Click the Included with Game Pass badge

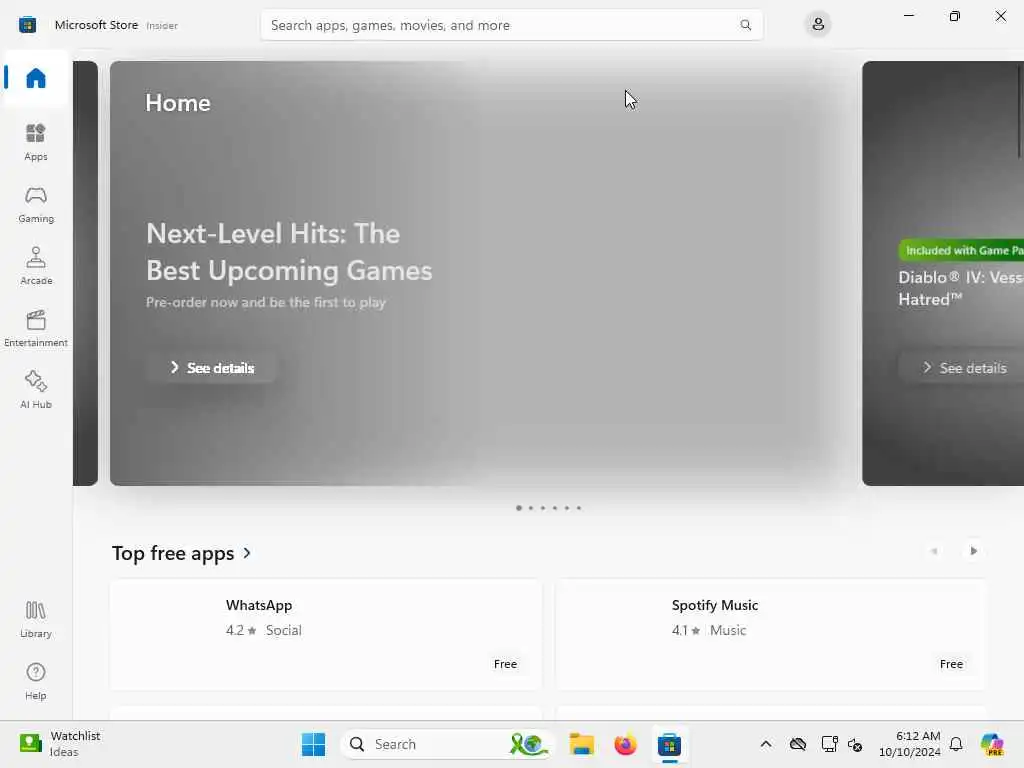[961, 251]
